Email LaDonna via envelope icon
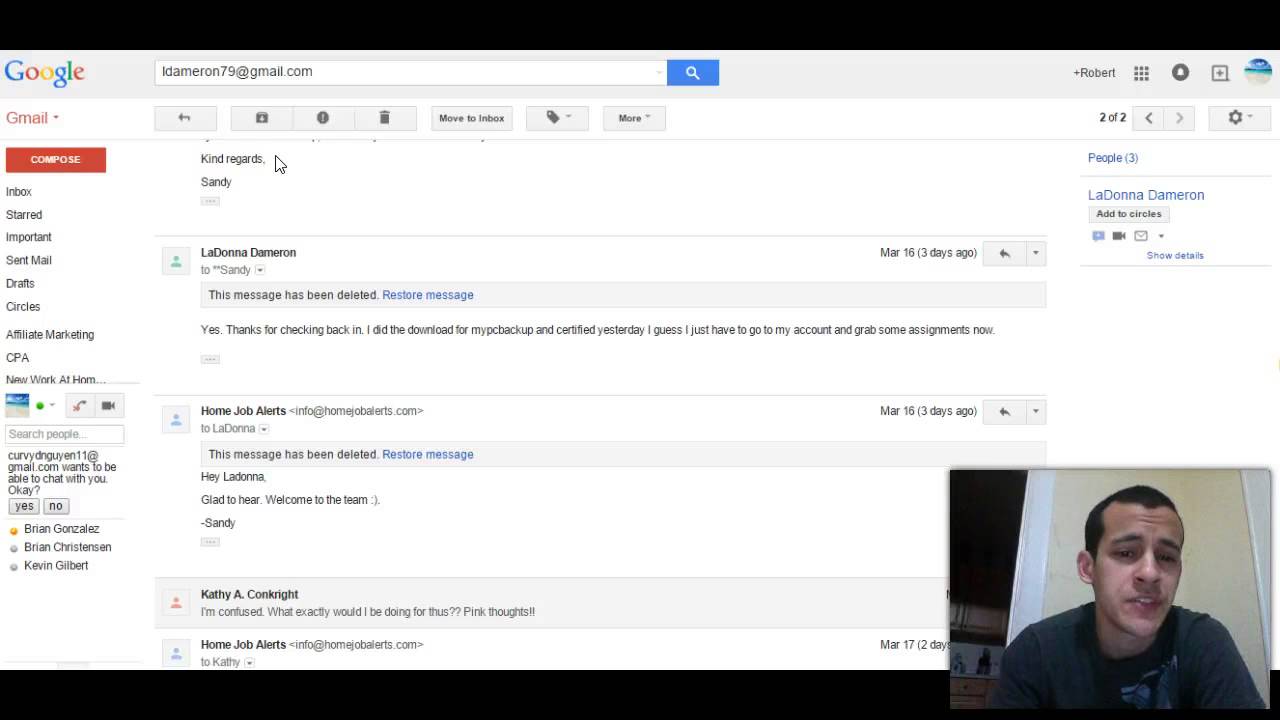This screenshot has height=720, width=1280. point(1141,236)
